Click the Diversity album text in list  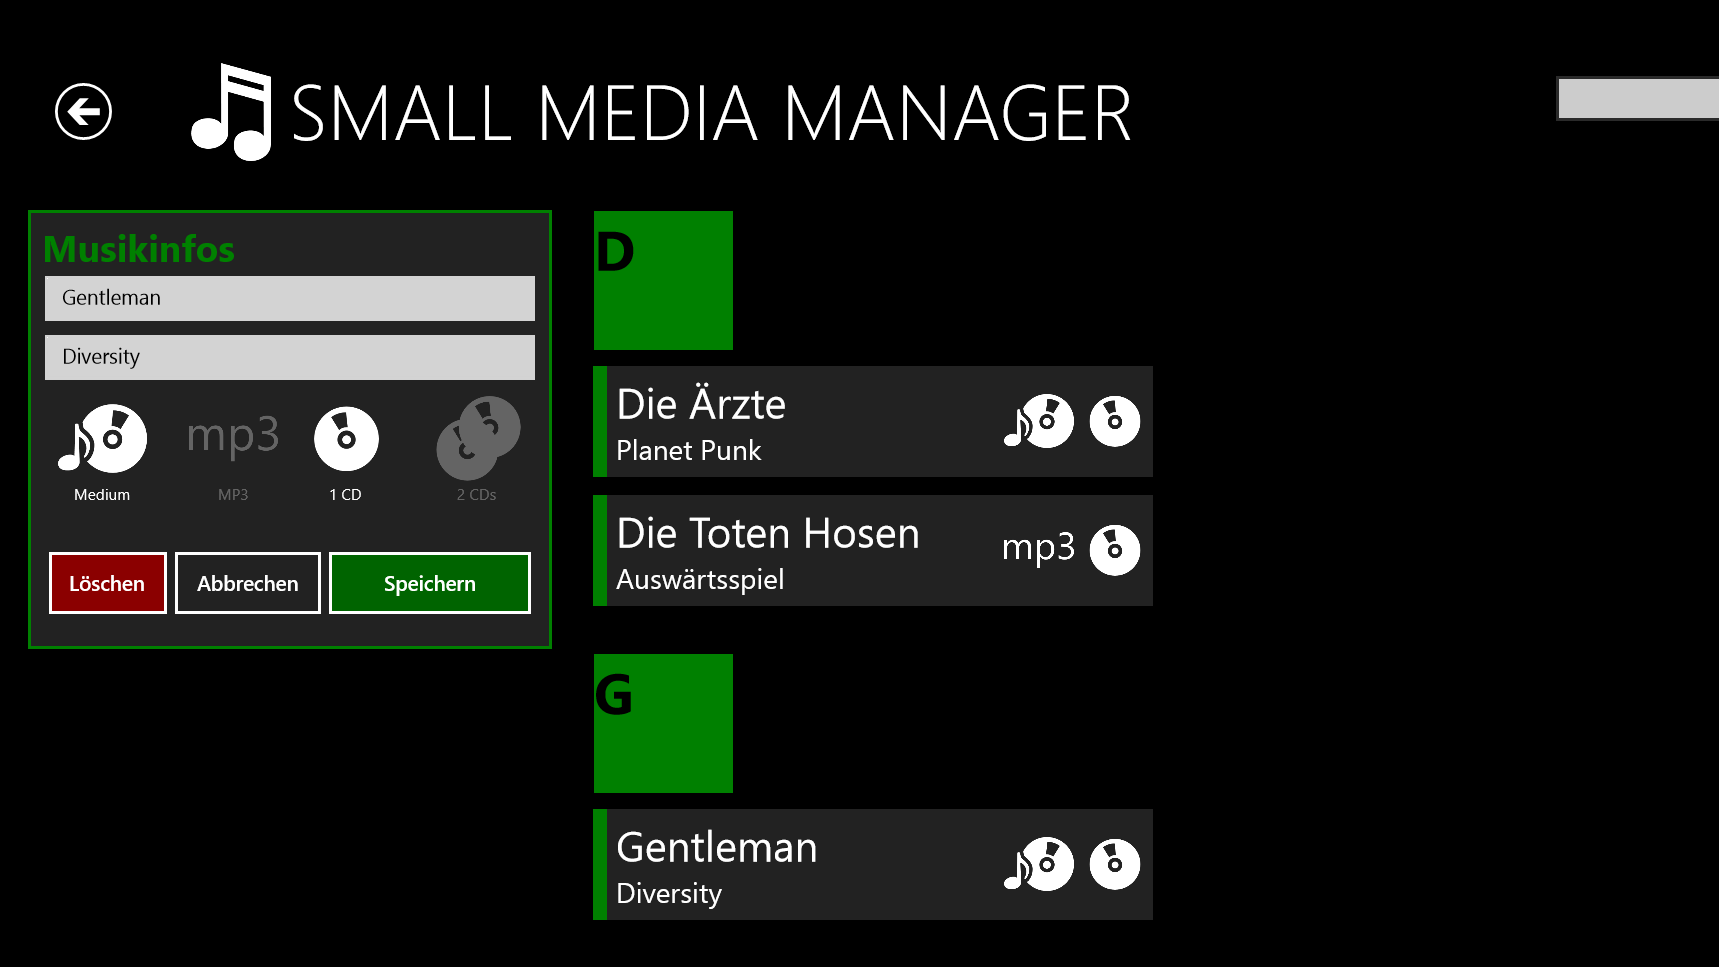click(x=669, y=894)
